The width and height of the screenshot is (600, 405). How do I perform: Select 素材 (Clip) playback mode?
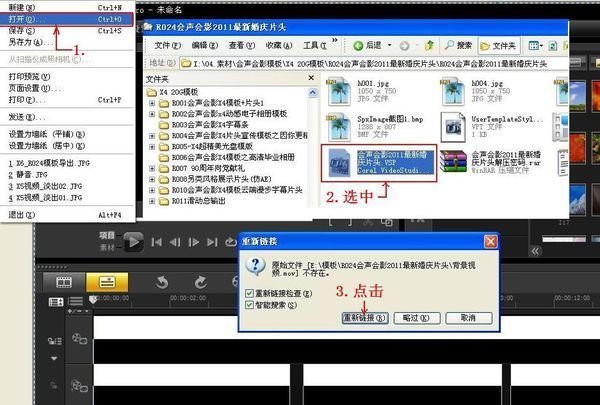(x=107, y=247)
